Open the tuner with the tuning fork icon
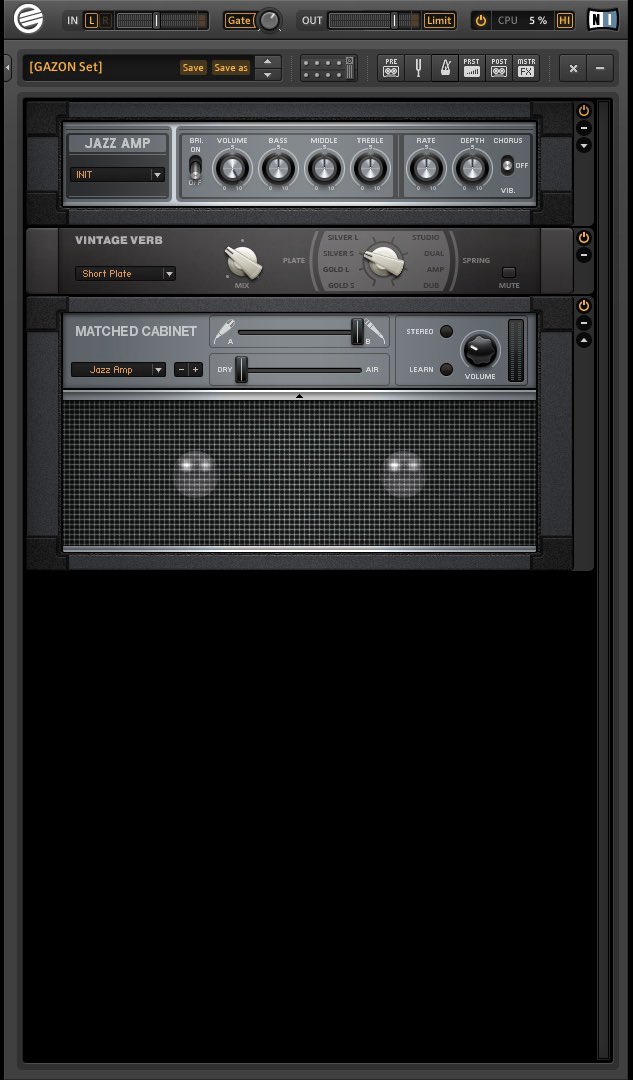The height and width of the screenshot is (1080, 633). (418, 68)
